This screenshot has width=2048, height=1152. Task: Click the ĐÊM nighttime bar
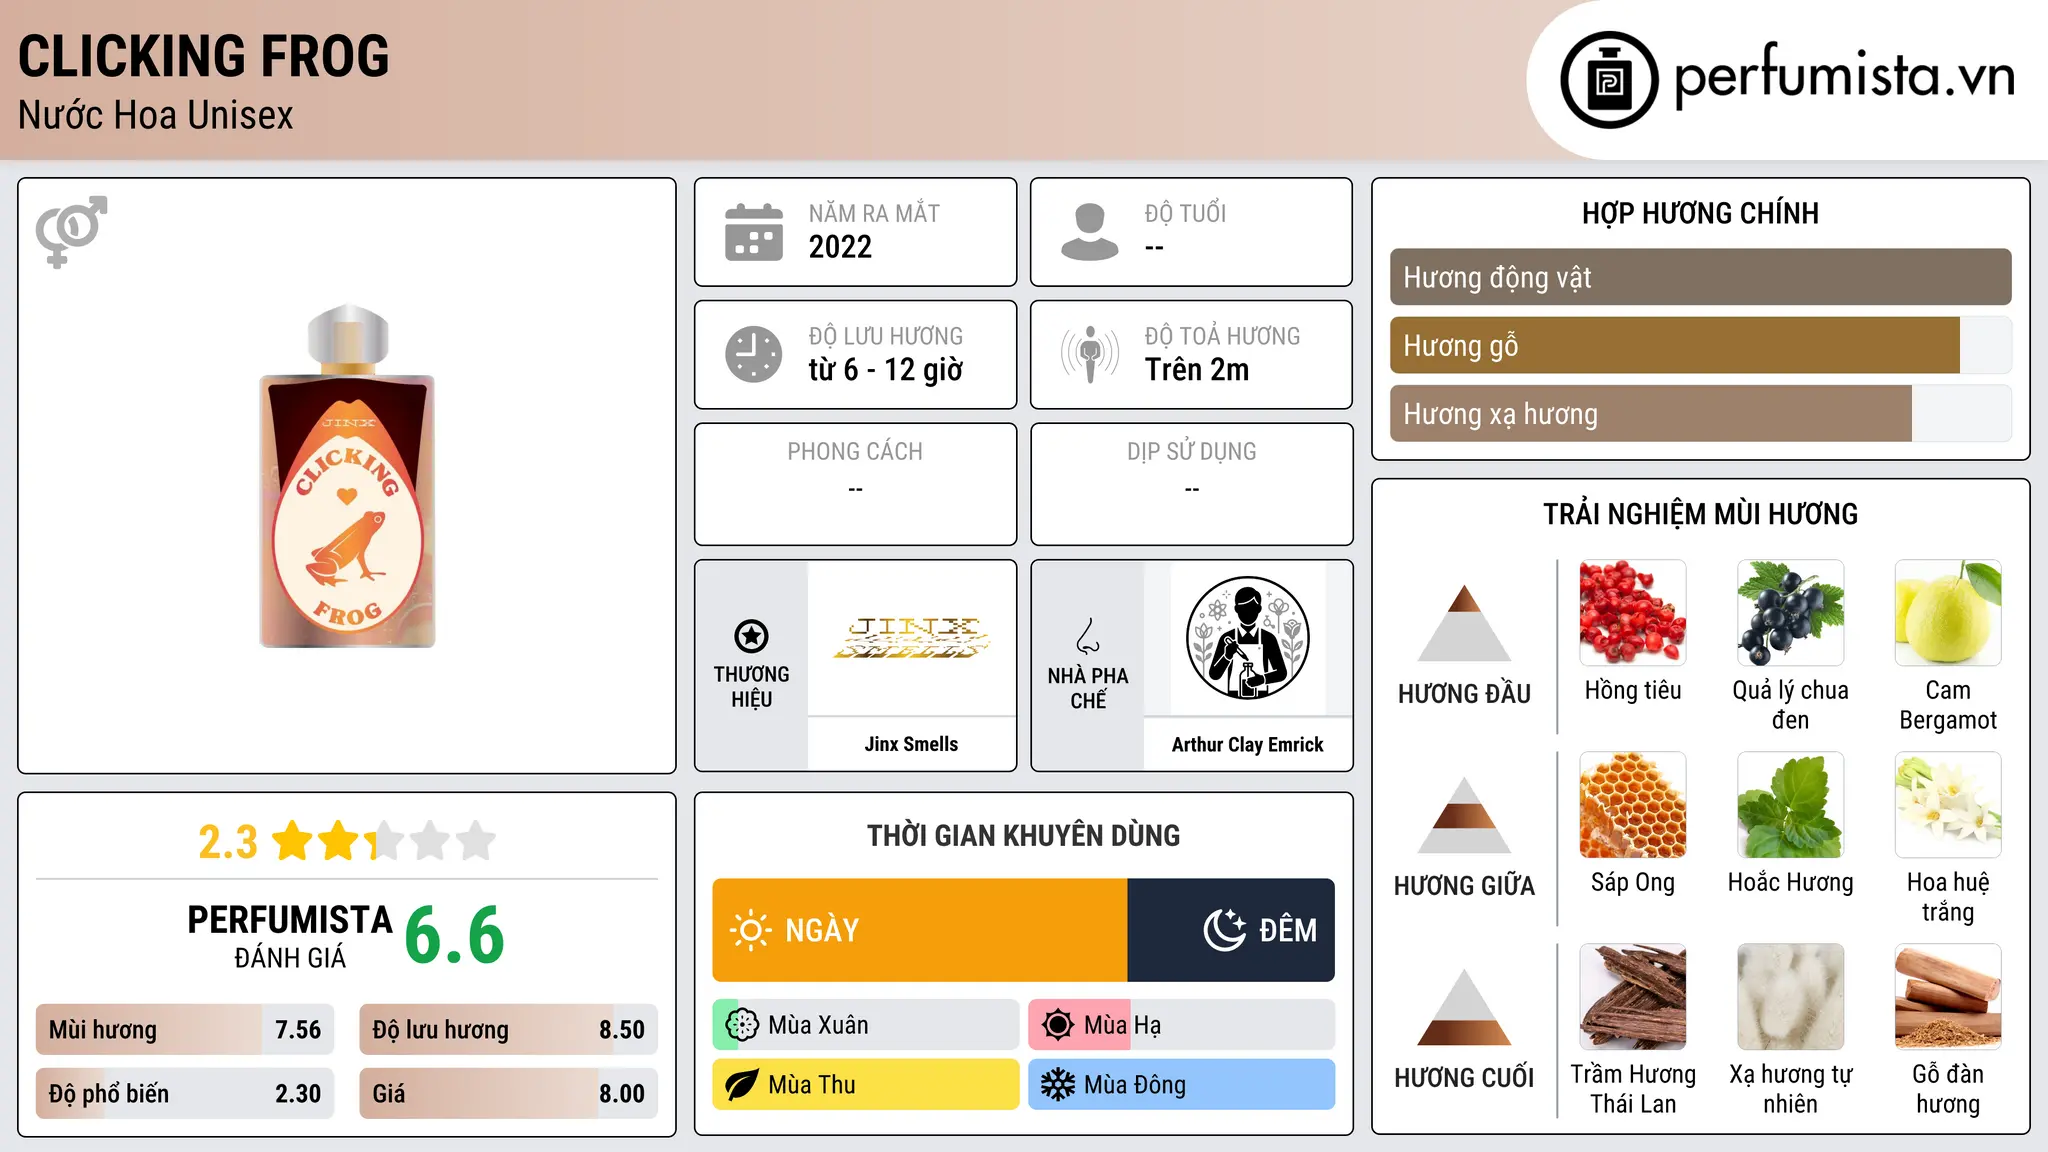click(1231, 930)
